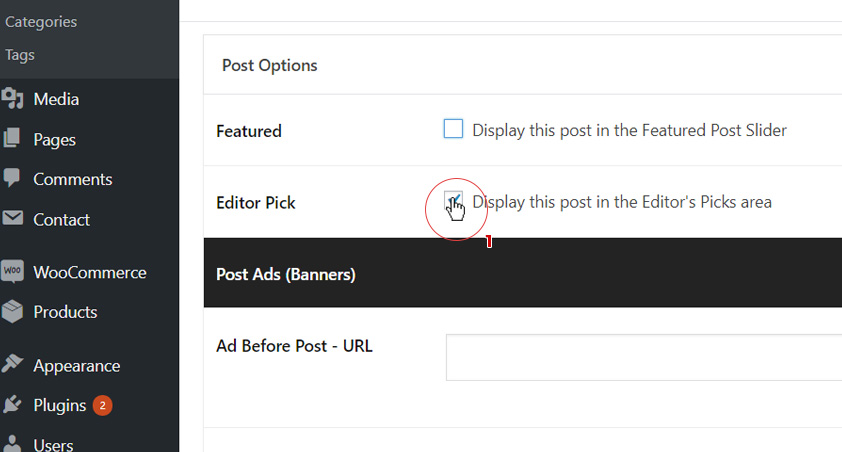842x452 pixels.
Task: Select the Comments menu label
Action: [x=72, y=179]
